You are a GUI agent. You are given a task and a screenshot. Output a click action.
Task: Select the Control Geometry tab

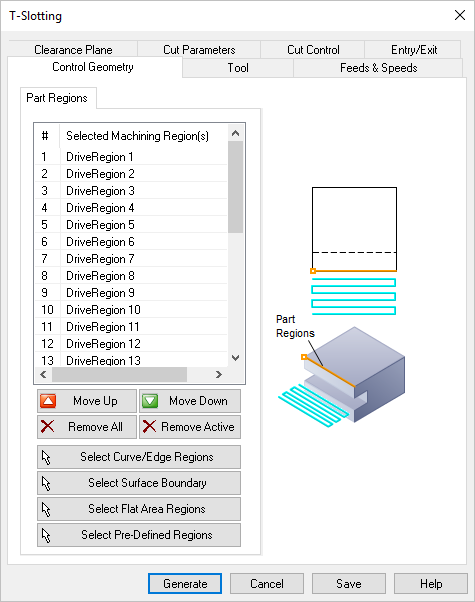click(93, 67)
